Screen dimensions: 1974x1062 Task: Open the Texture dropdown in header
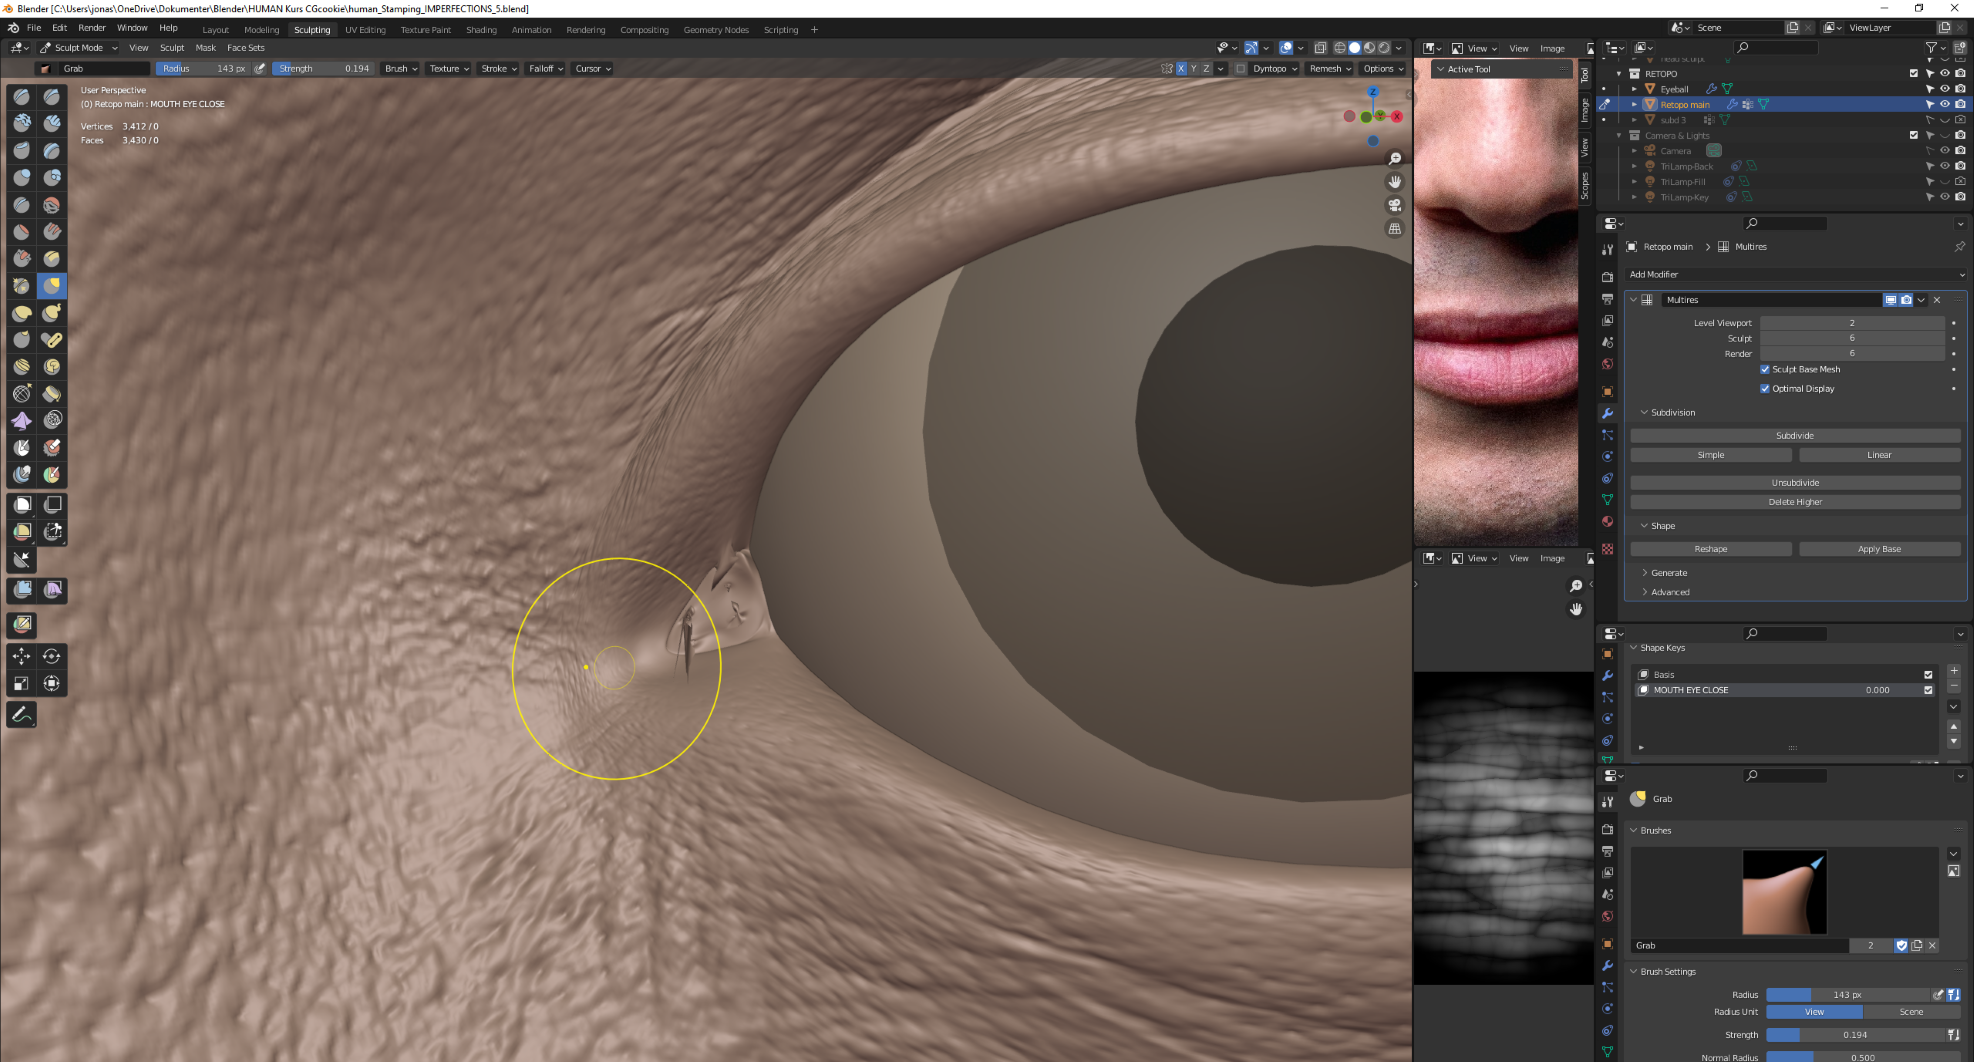click(449, 69)
